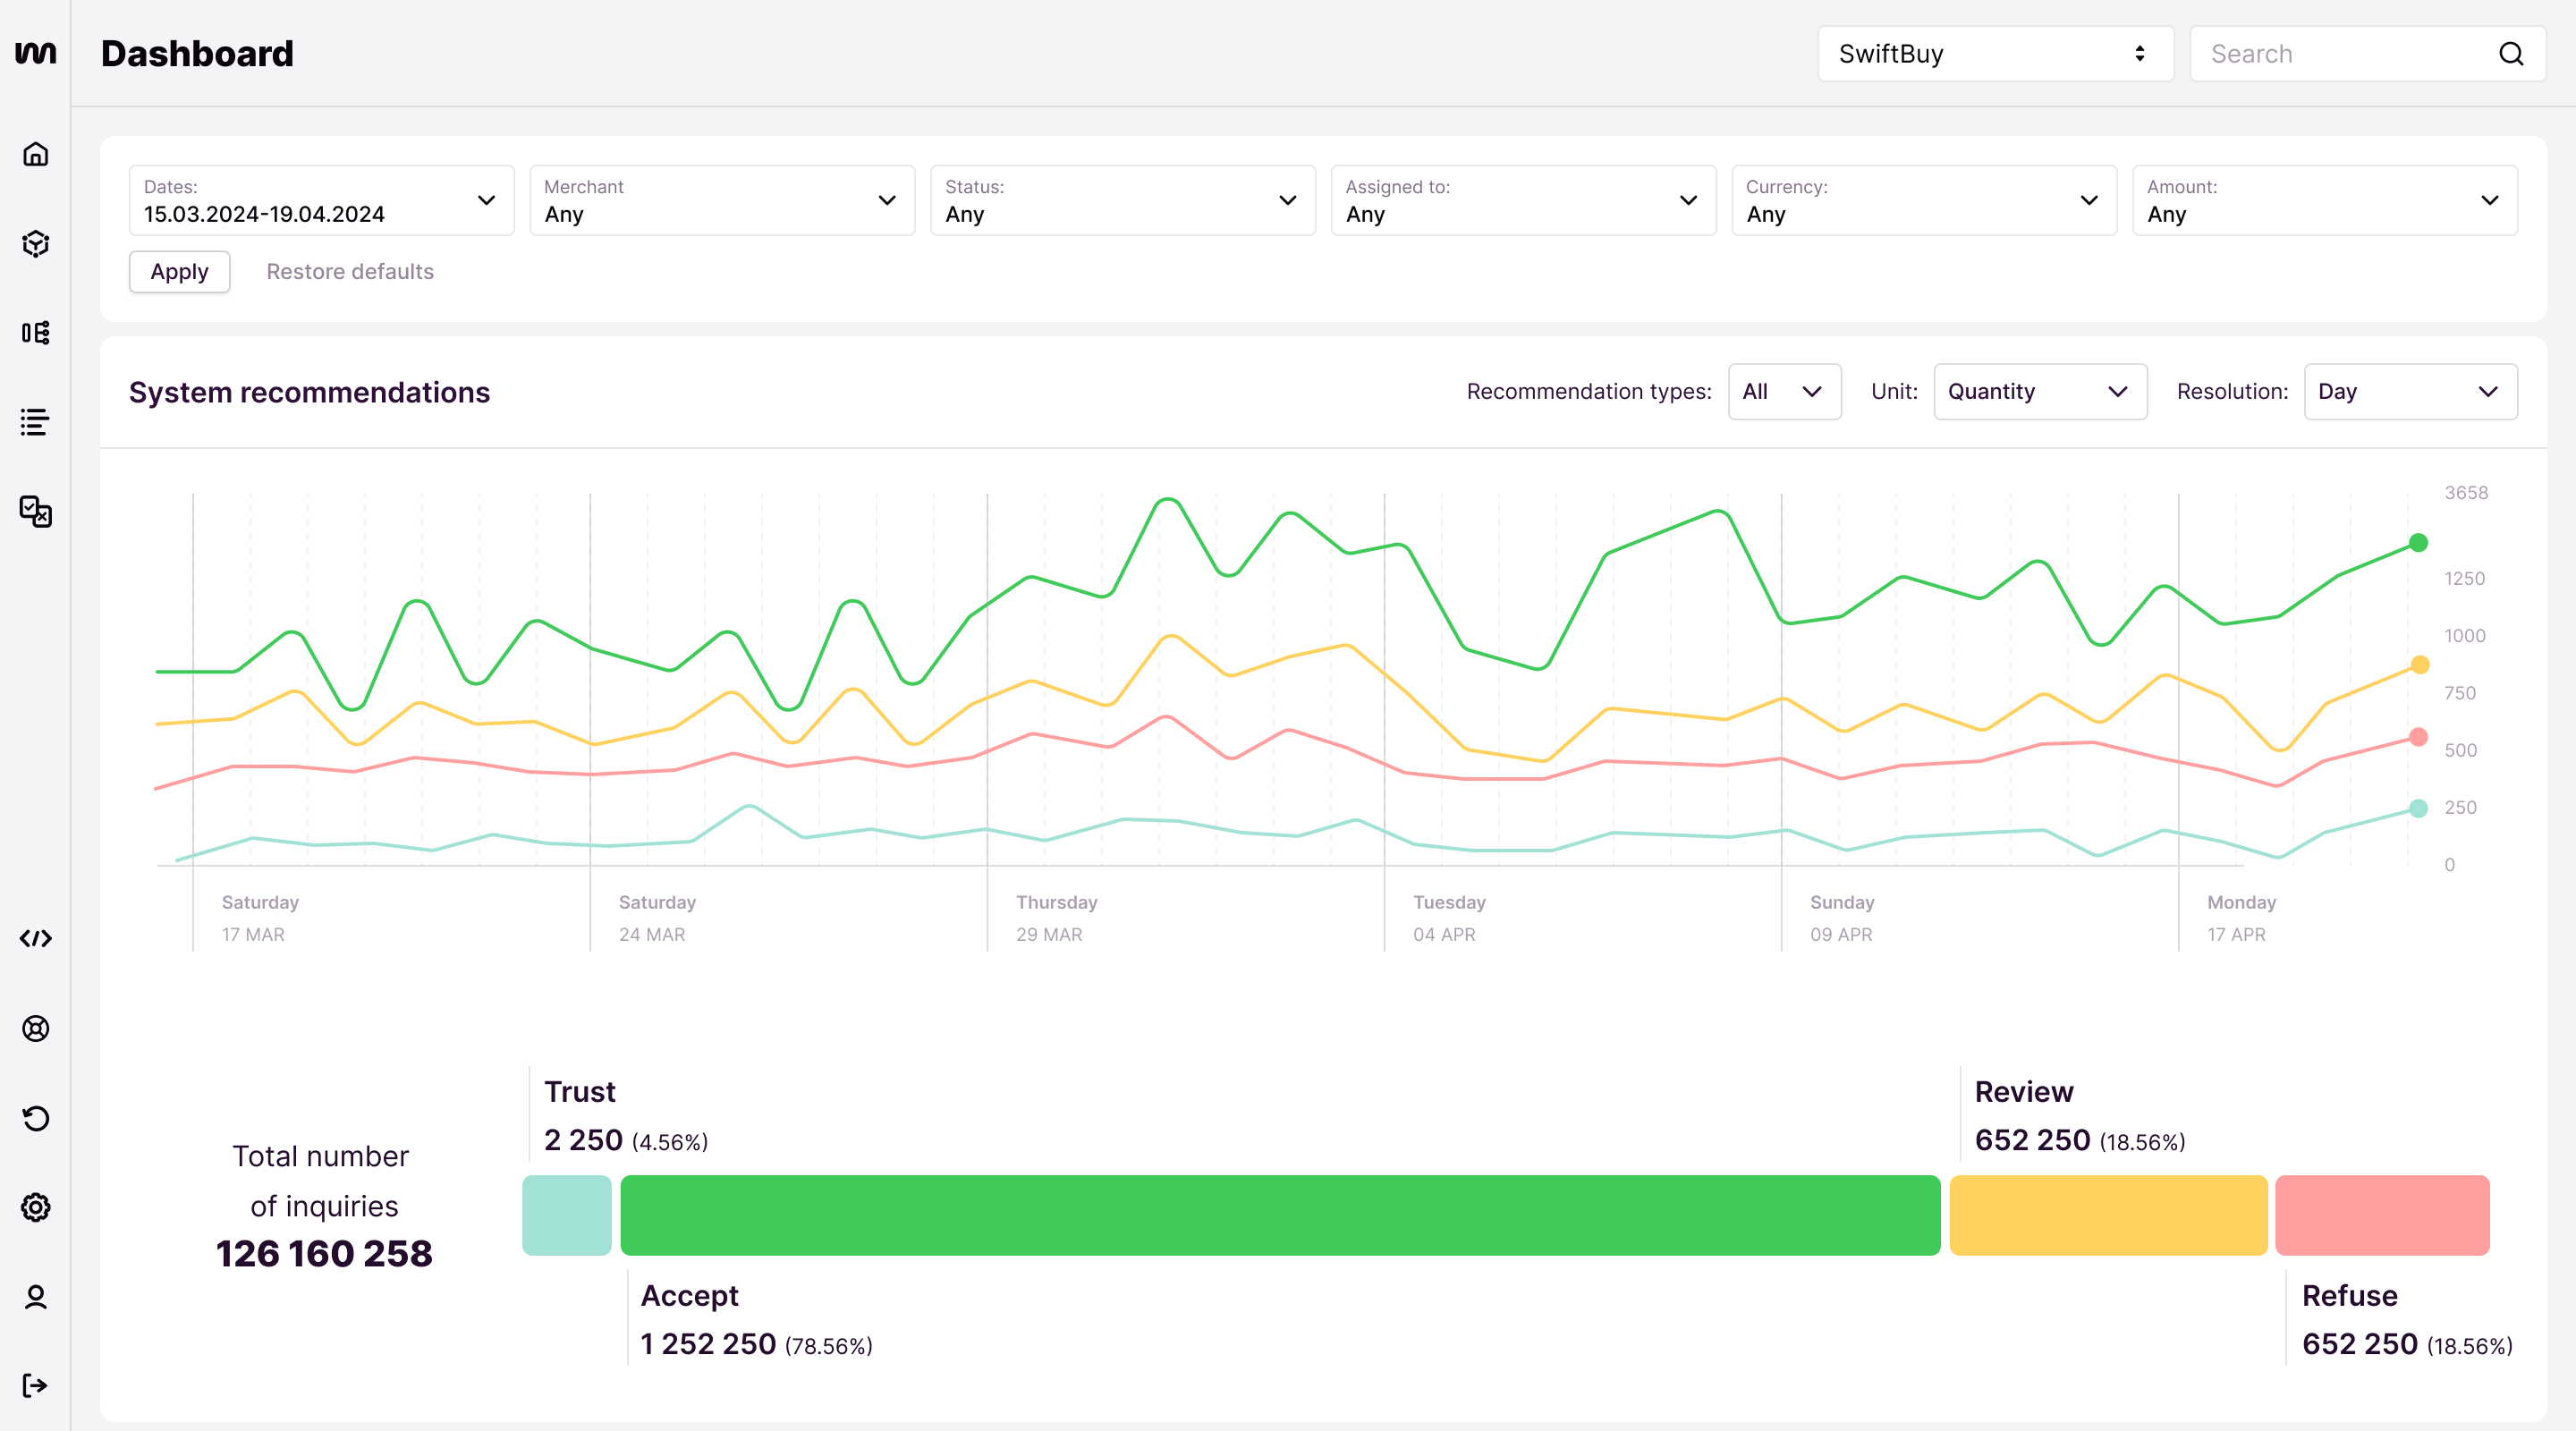The height and width of the screenshot is (1431, 2576).
Task: Click the green line's end point marker
Action: [2418, 543]
